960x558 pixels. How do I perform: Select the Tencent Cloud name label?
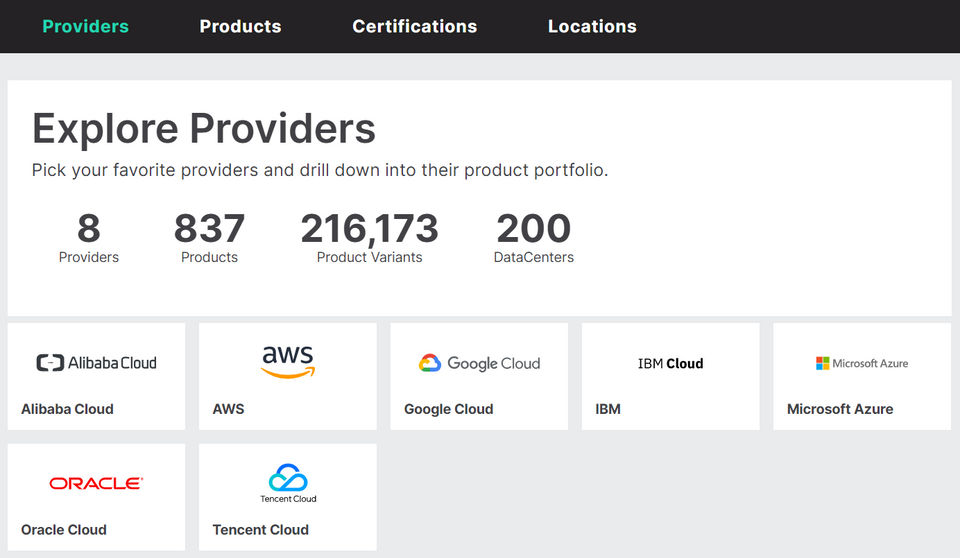pyautogui.click(x=260, y=529)
